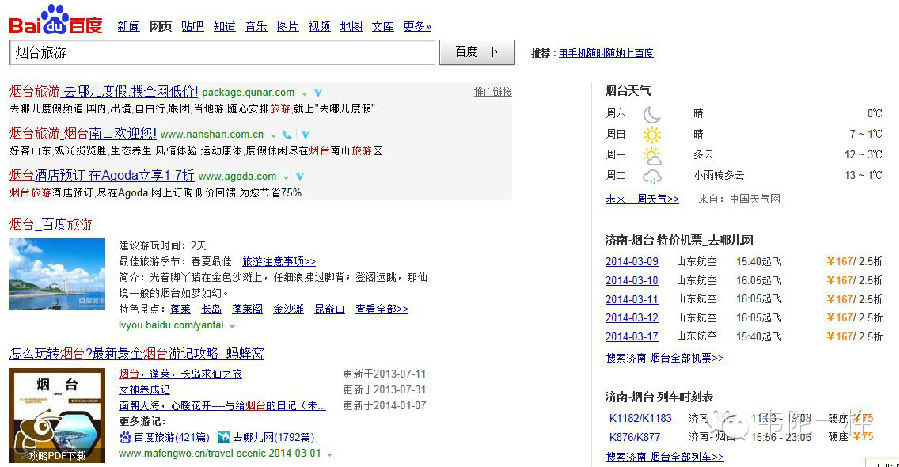Open the 视频 tab

click(319, 26)
